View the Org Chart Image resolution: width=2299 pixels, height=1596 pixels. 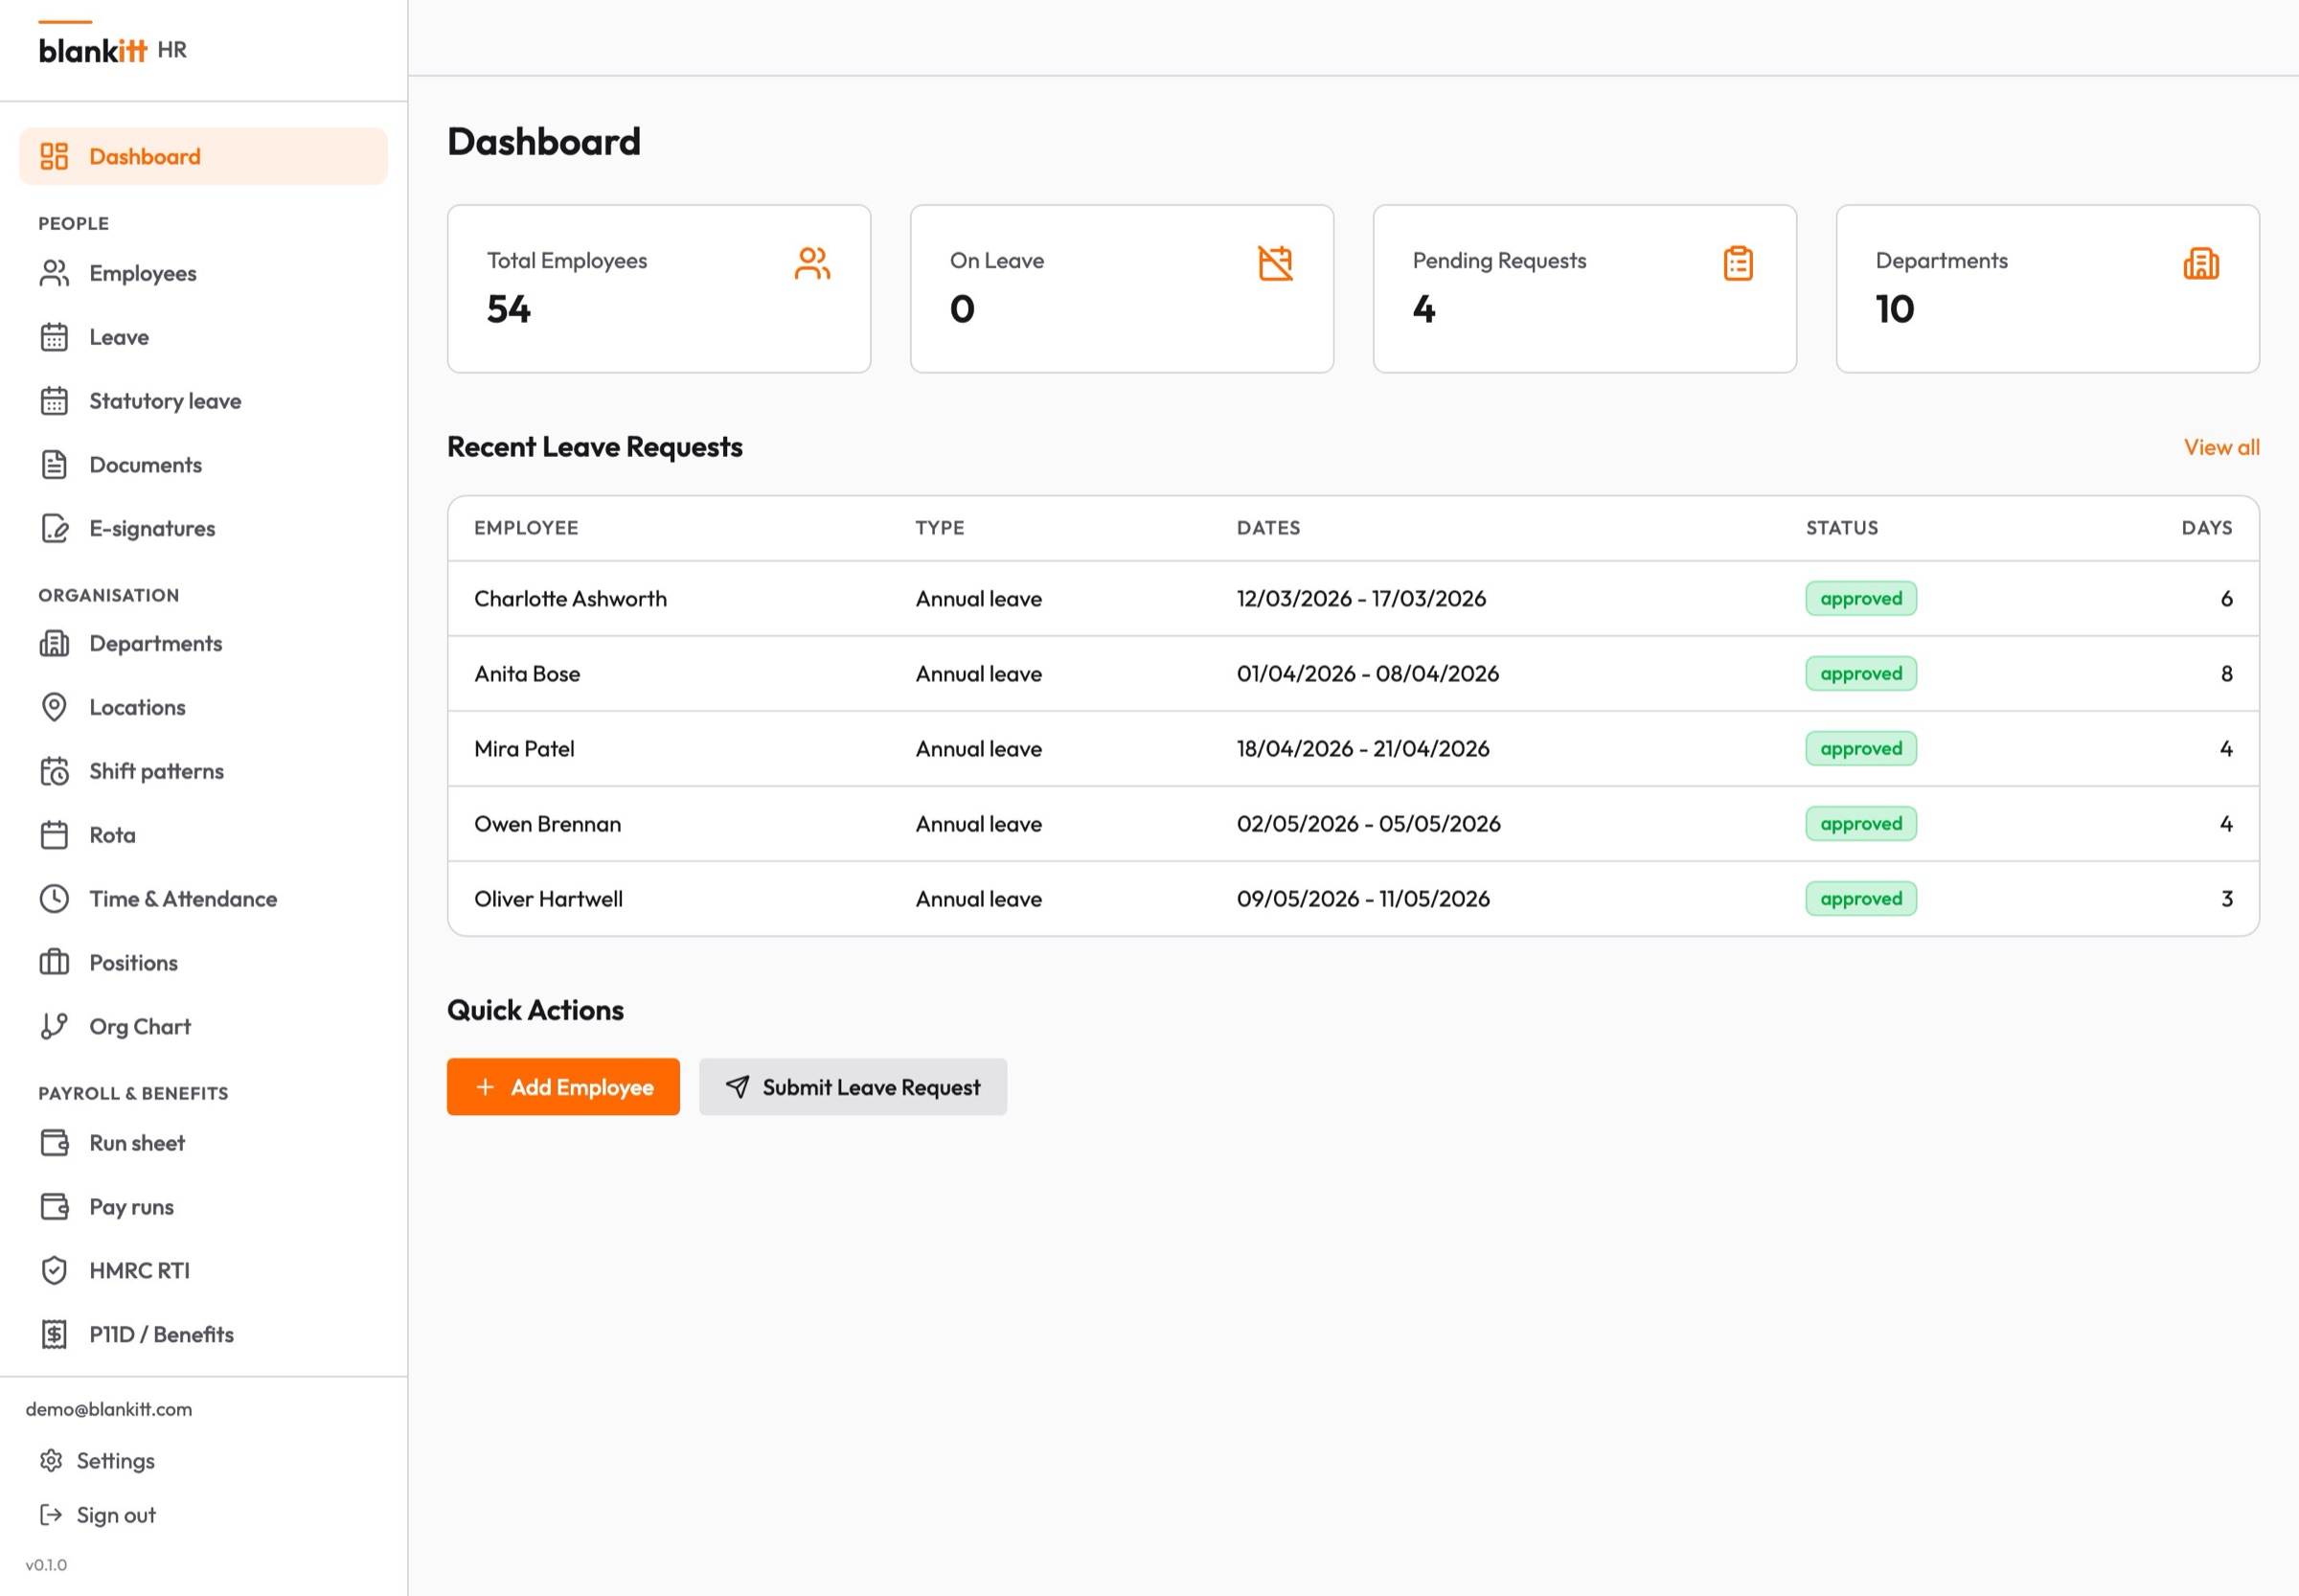pyautogui.click(x=203, y=1026)
